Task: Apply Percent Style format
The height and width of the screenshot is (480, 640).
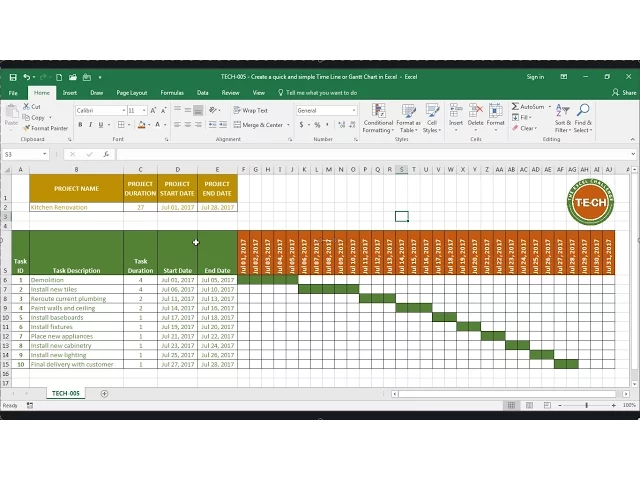Action: [317, 125]
